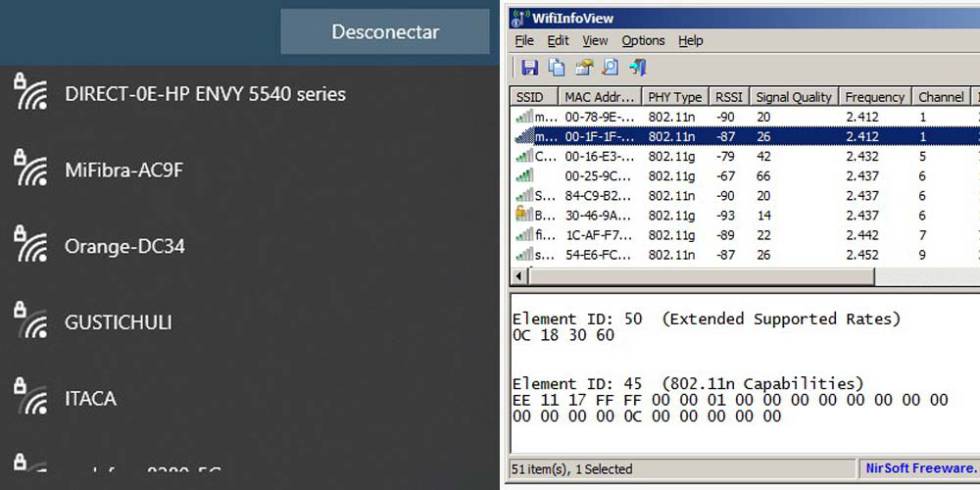Sort by the Channel column header
Viewport: 980px width, 490px height.
(941, 97)
